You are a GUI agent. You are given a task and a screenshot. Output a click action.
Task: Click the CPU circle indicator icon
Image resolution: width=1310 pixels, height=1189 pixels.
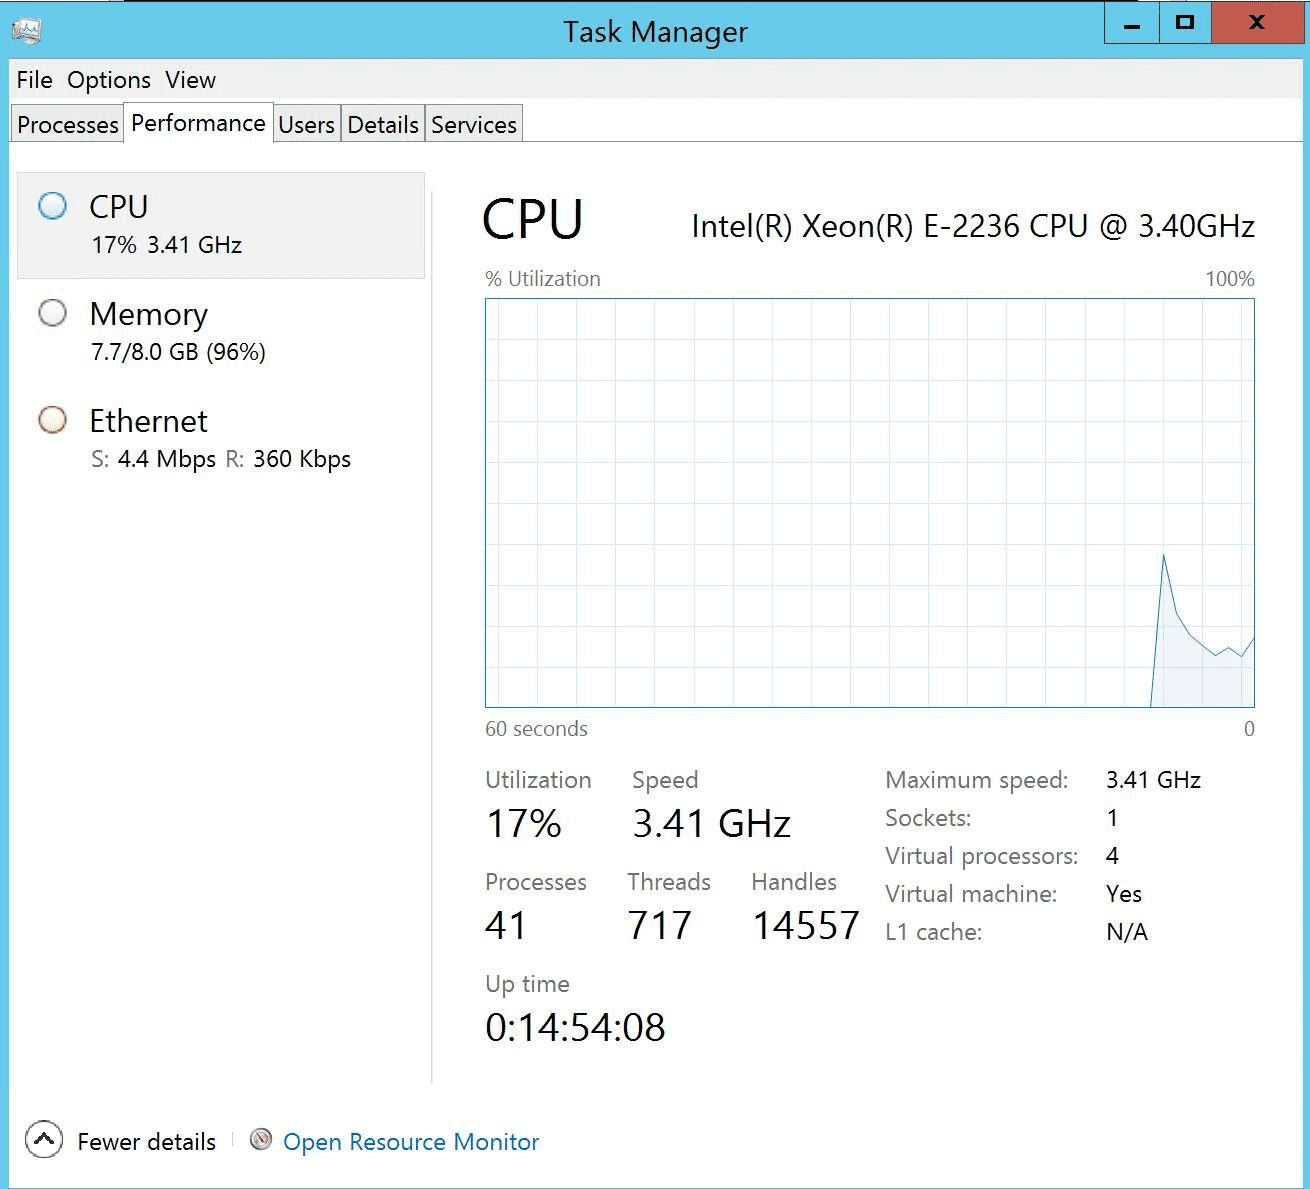[x=52, y=206]
